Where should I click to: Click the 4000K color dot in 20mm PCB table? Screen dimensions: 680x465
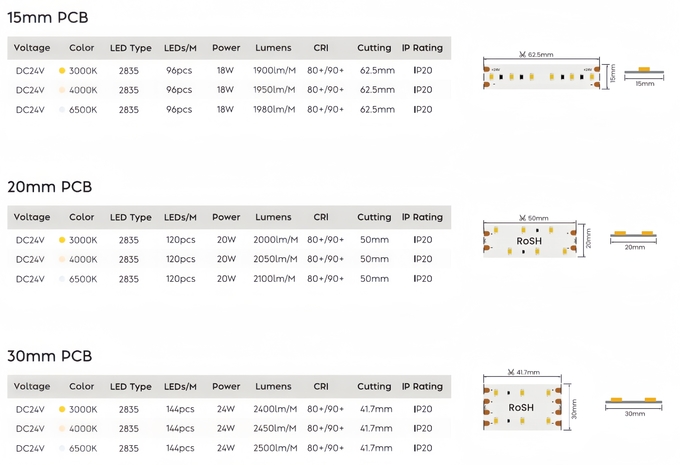[62, 259]
